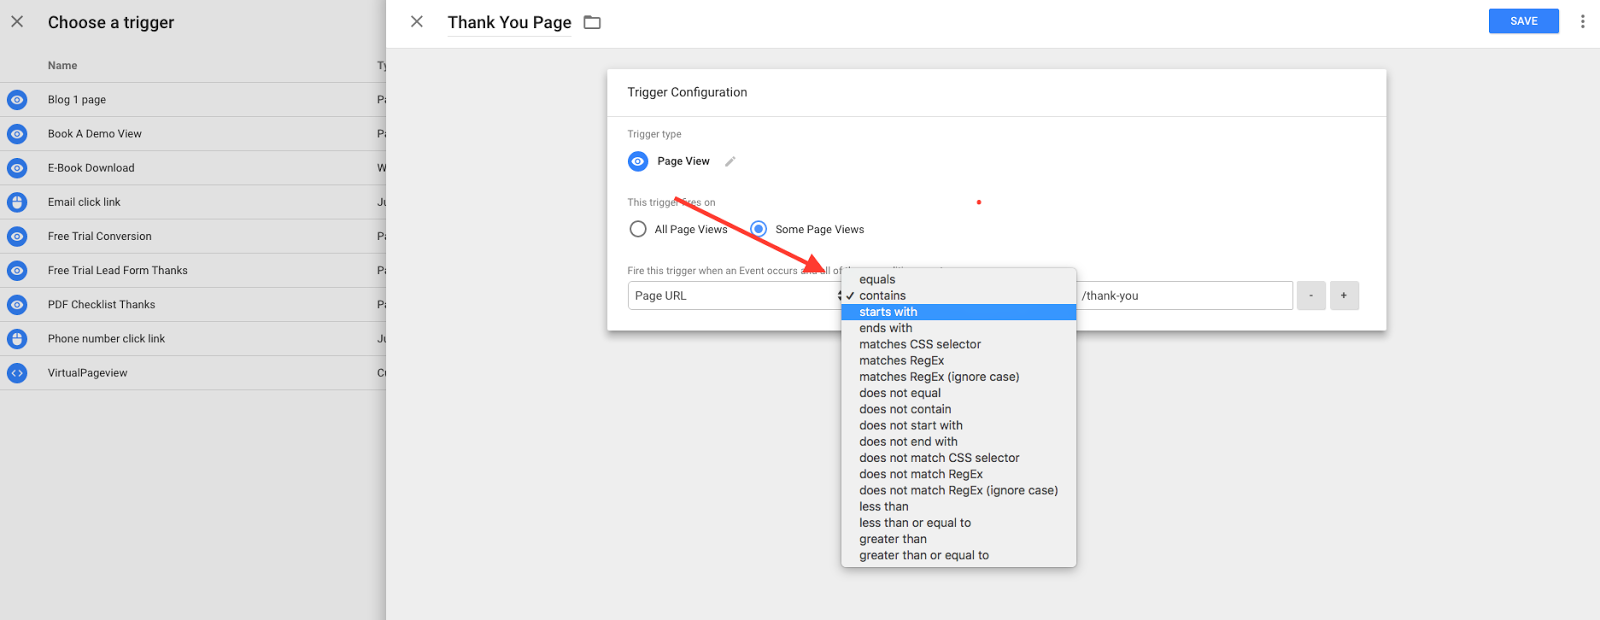Viewport: 1600px width, 620px height.
Task: Select the Phone number click link trigger
Action: [x=193, y=339]
